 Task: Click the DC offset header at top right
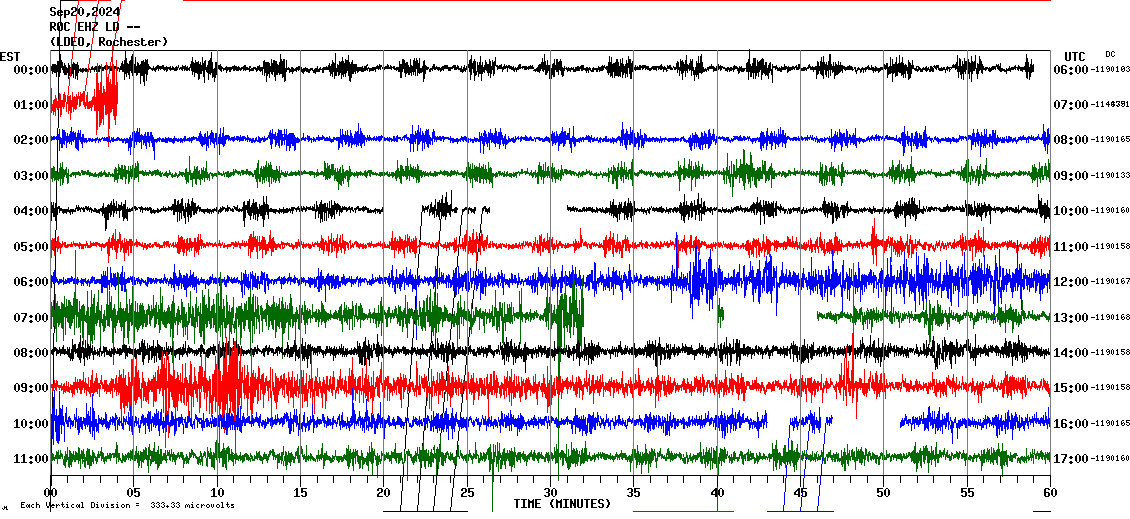pos(1110,54)
